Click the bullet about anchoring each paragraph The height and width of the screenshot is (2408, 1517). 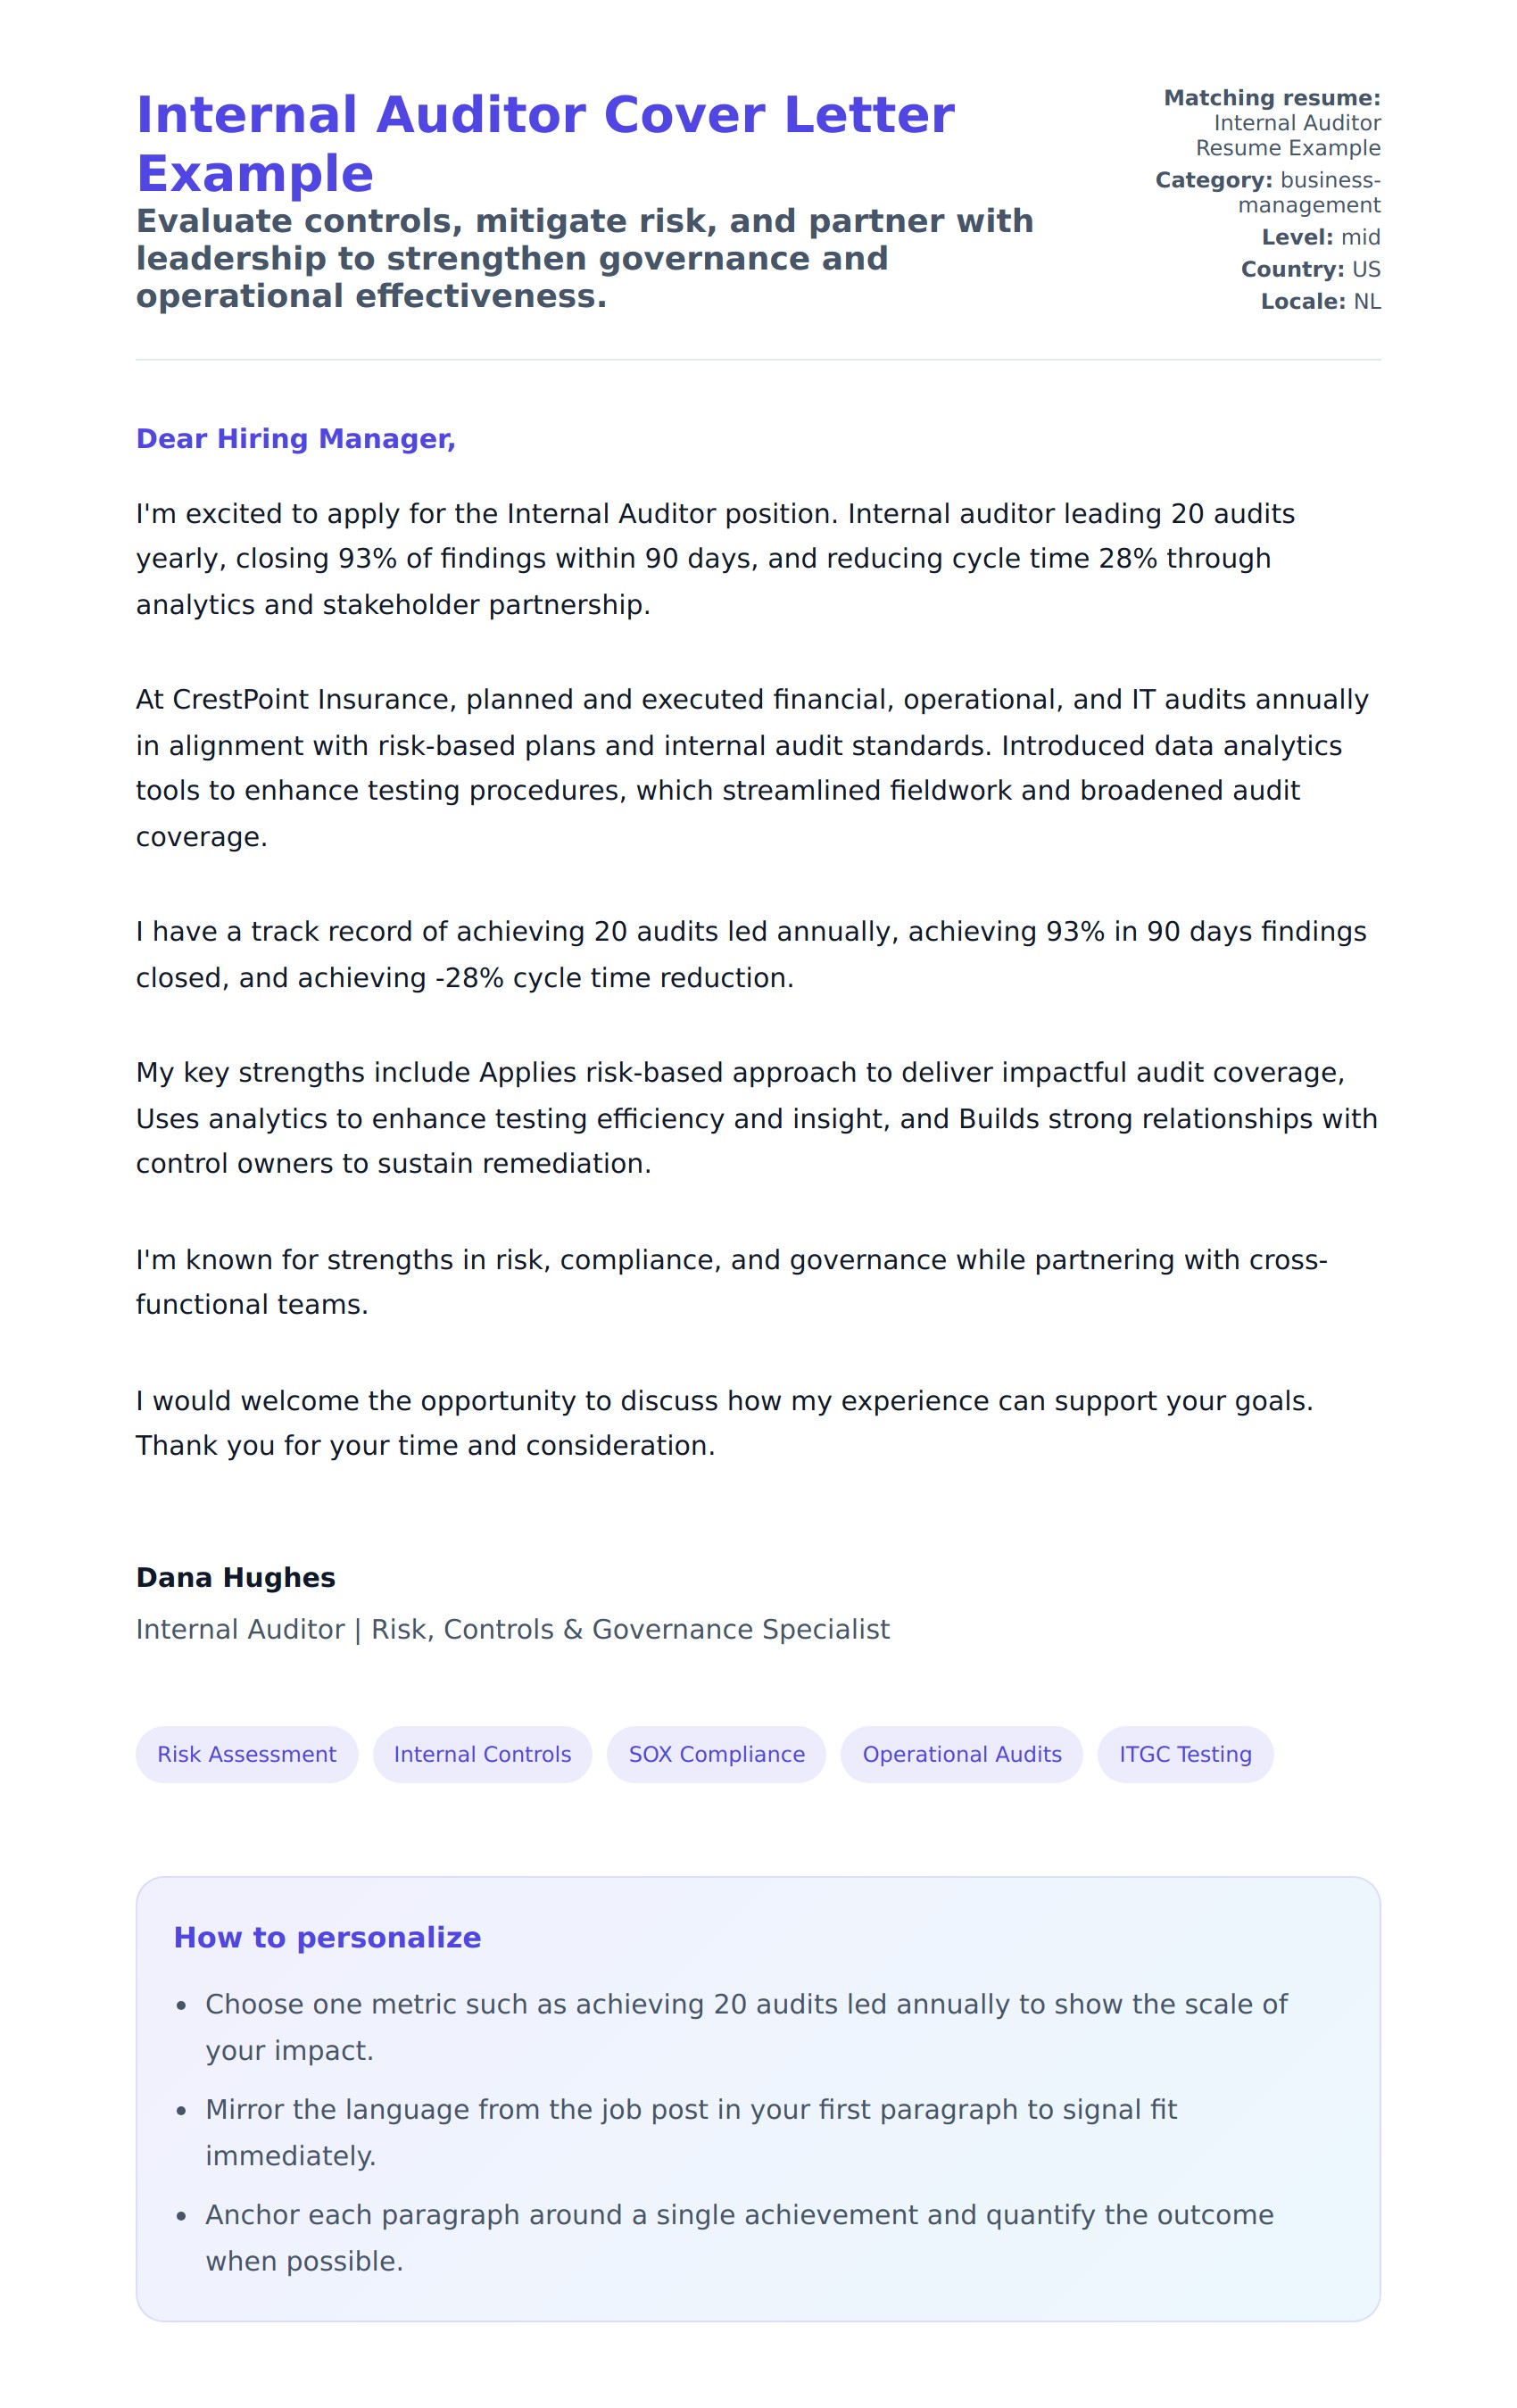[738, 2237]
